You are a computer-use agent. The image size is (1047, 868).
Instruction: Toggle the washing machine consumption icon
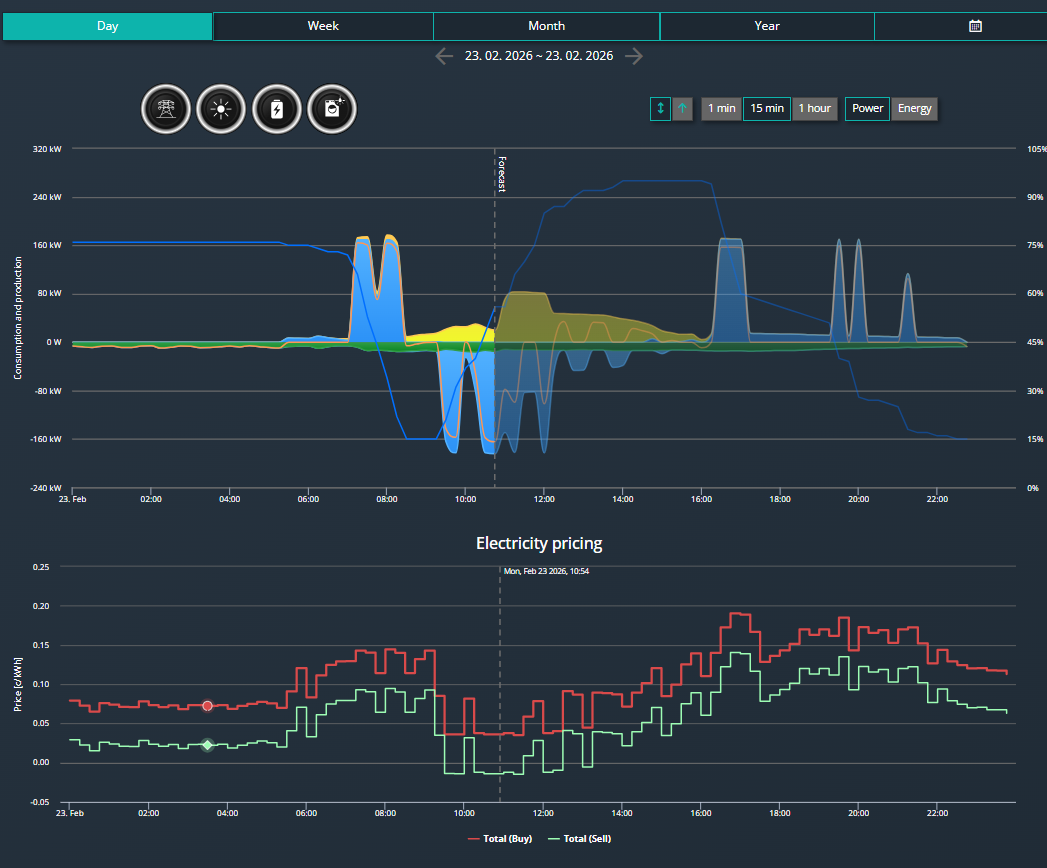(x=332, y=109)
